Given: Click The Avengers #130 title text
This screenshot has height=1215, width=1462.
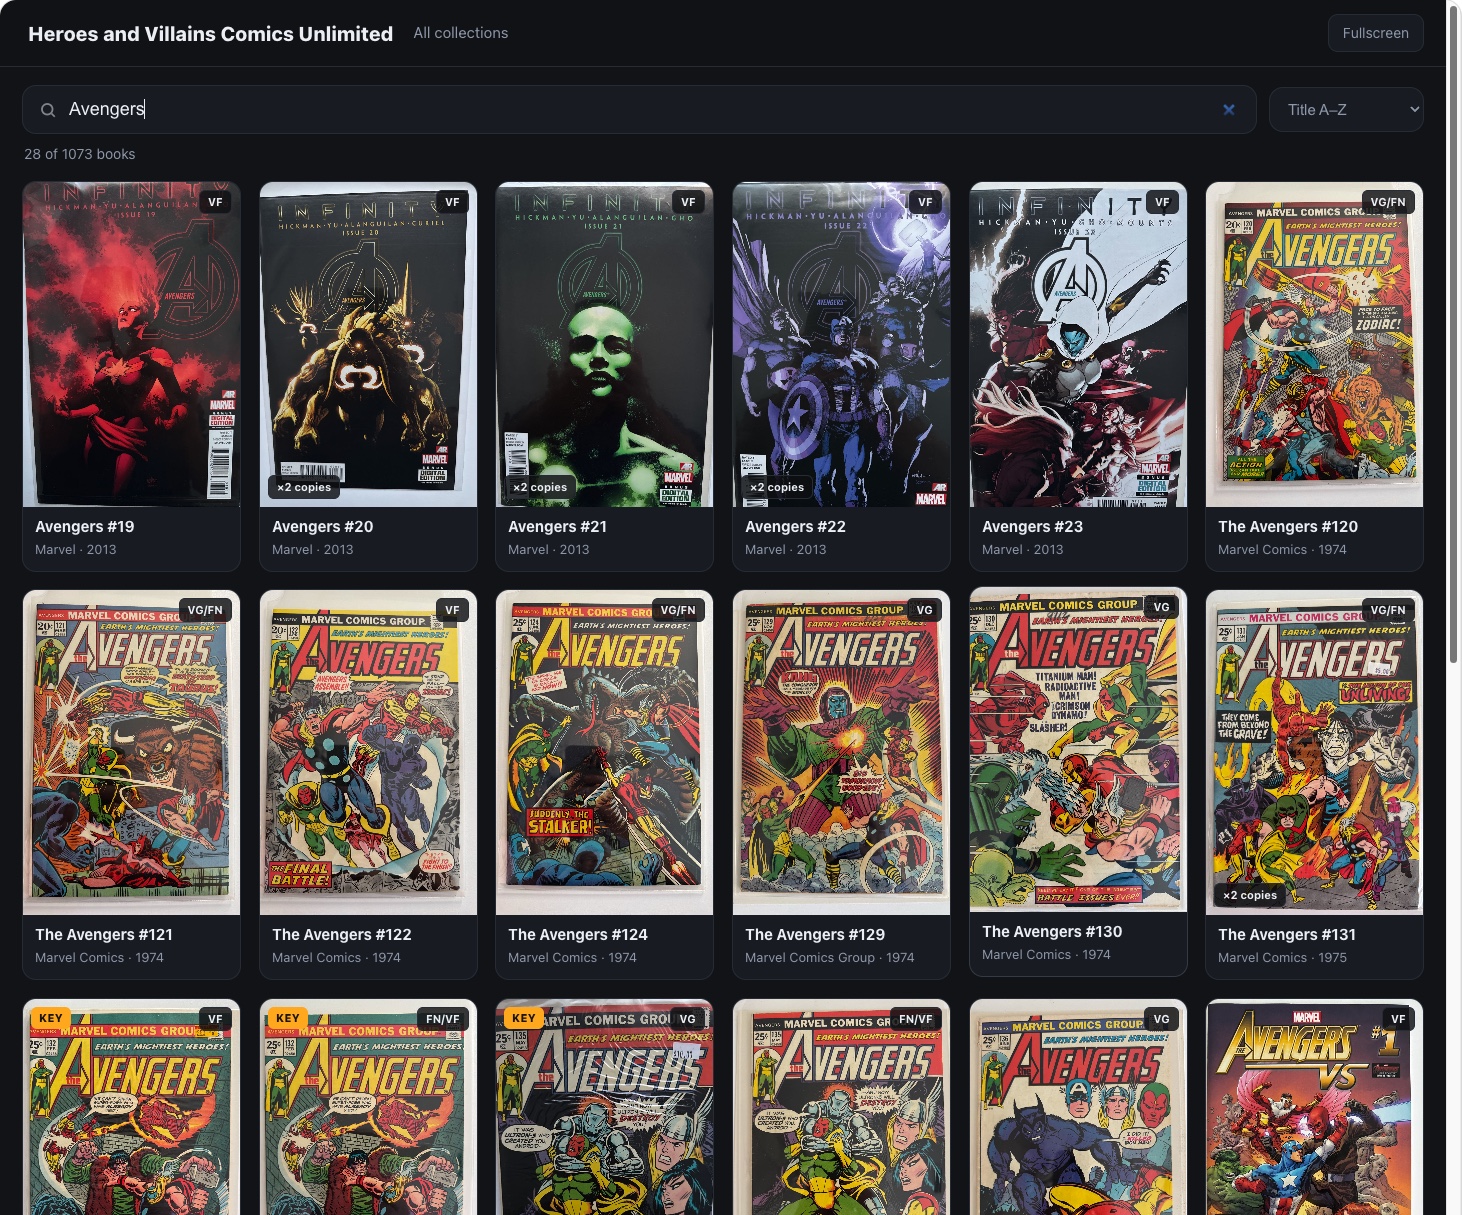Looking at the screenshot, I should (x=1052, y=932).
